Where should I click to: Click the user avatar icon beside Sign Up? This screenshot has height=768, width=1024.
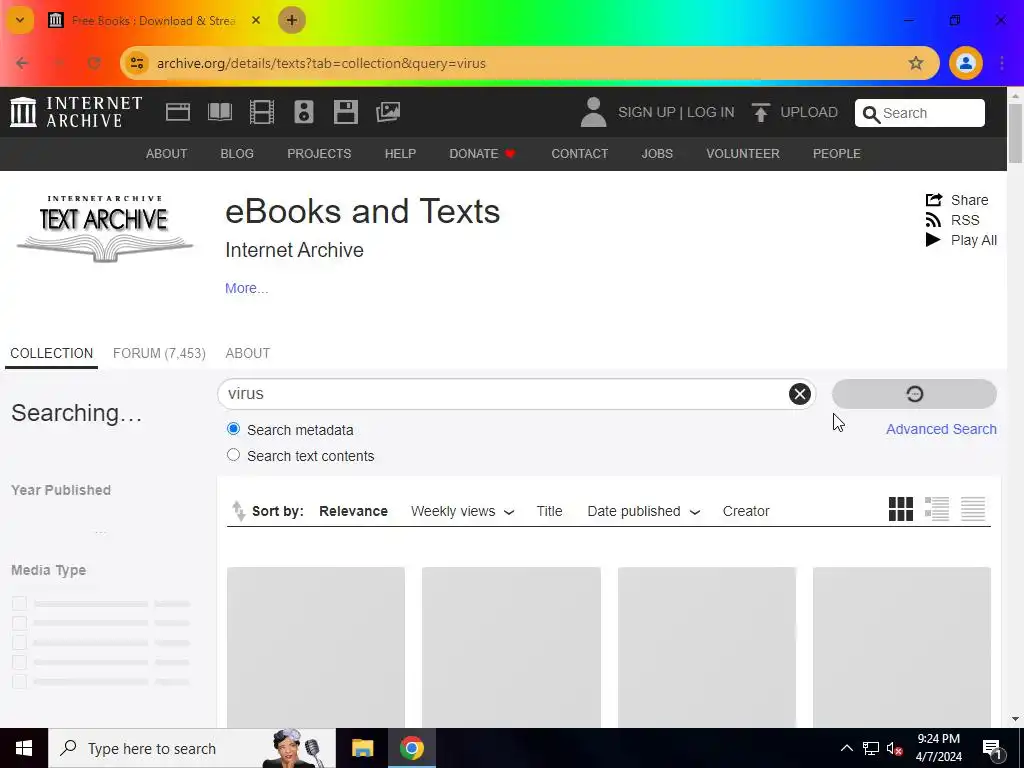[593, 112]
